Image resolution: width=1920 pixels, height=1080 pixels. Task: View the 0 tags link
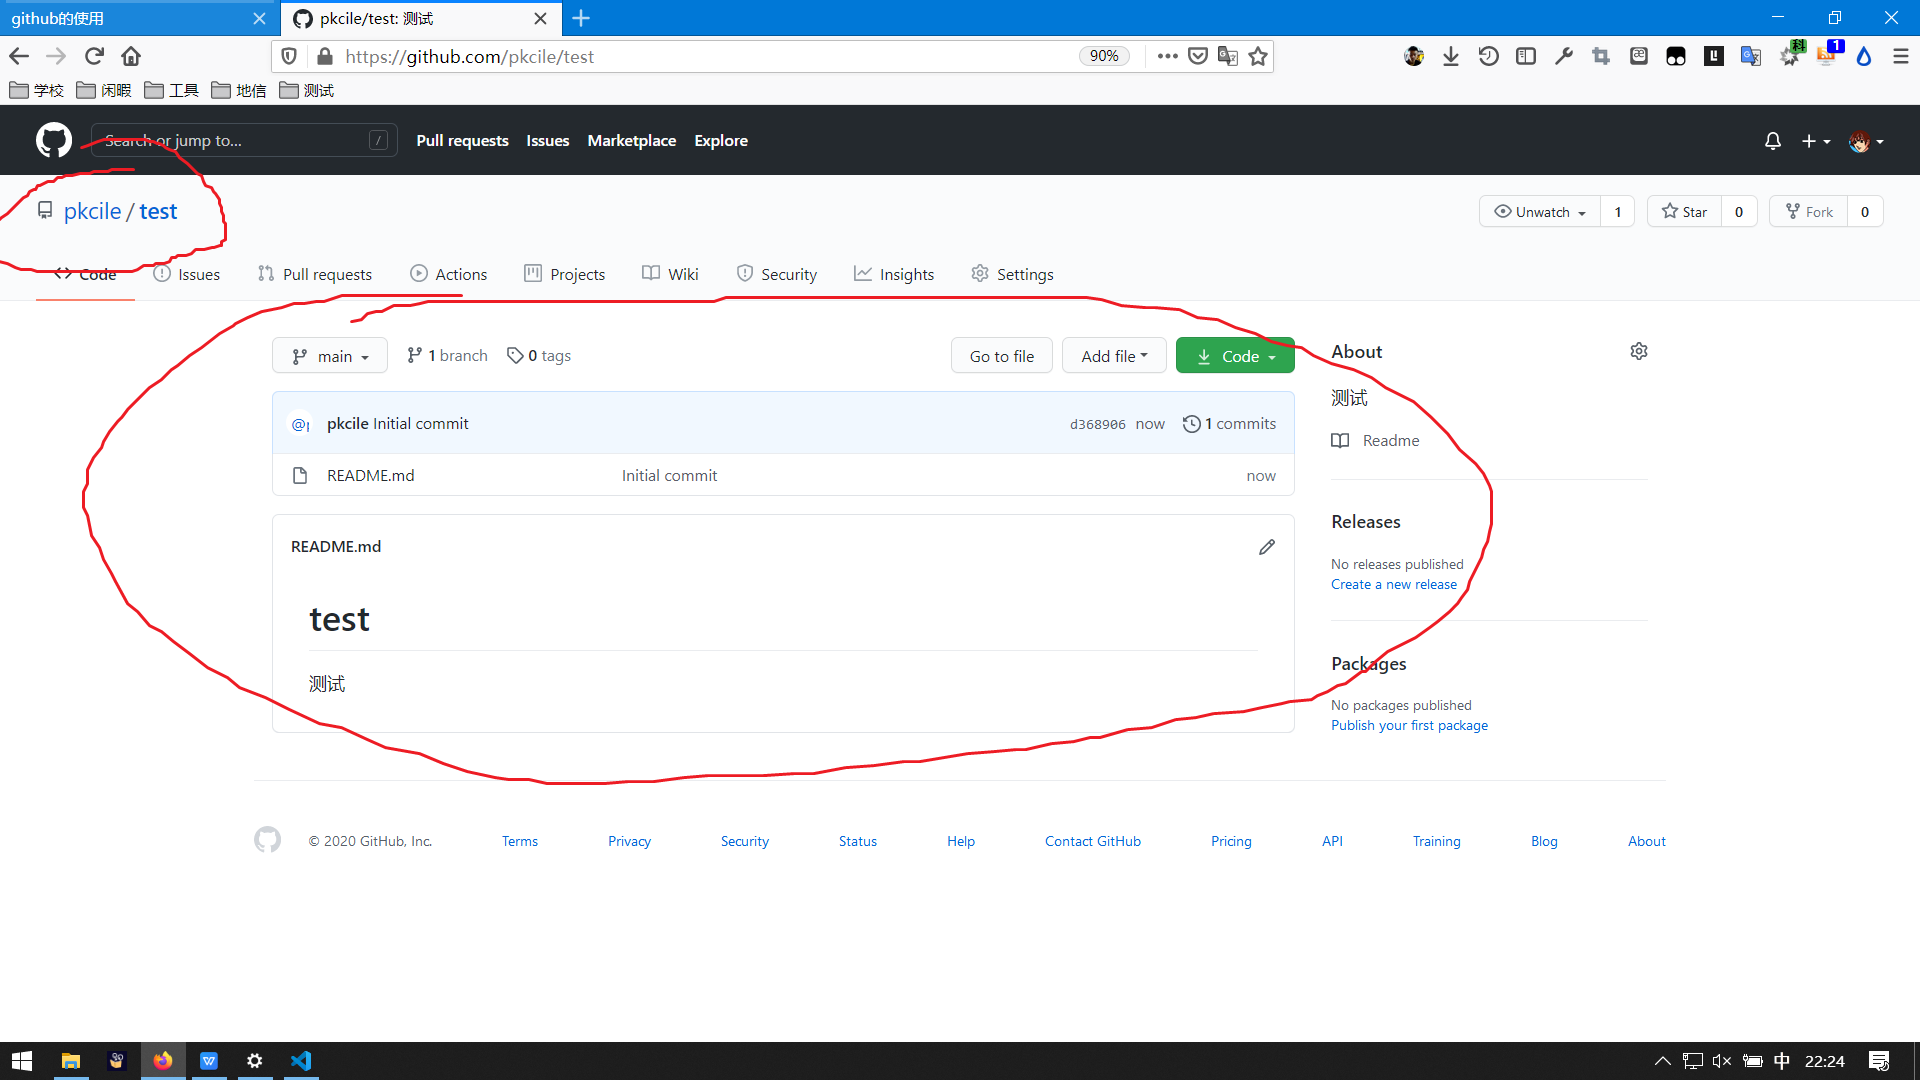539,356
